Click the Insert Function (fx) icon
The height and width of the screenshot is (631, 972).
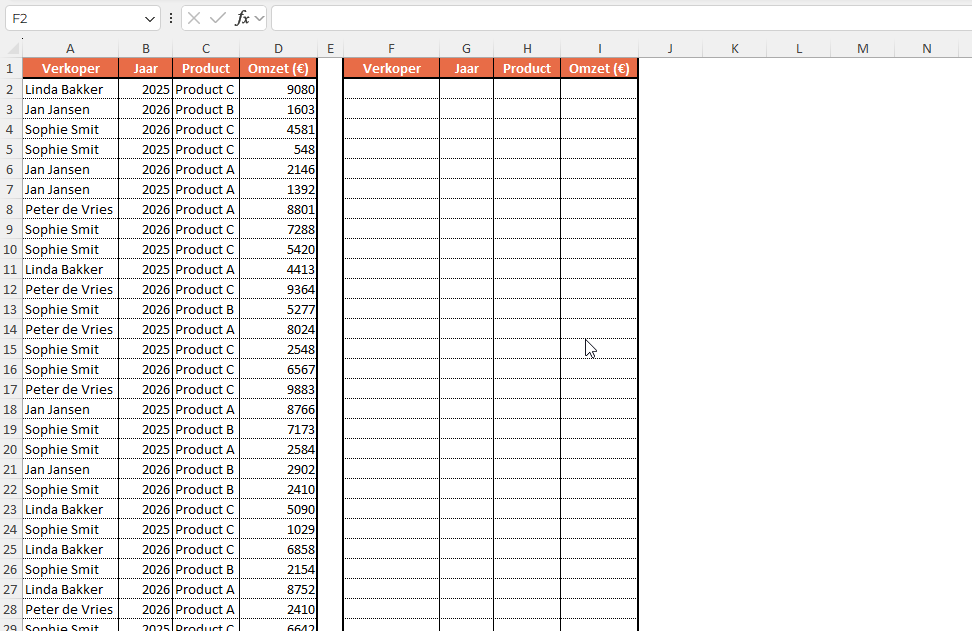point(242,17)
